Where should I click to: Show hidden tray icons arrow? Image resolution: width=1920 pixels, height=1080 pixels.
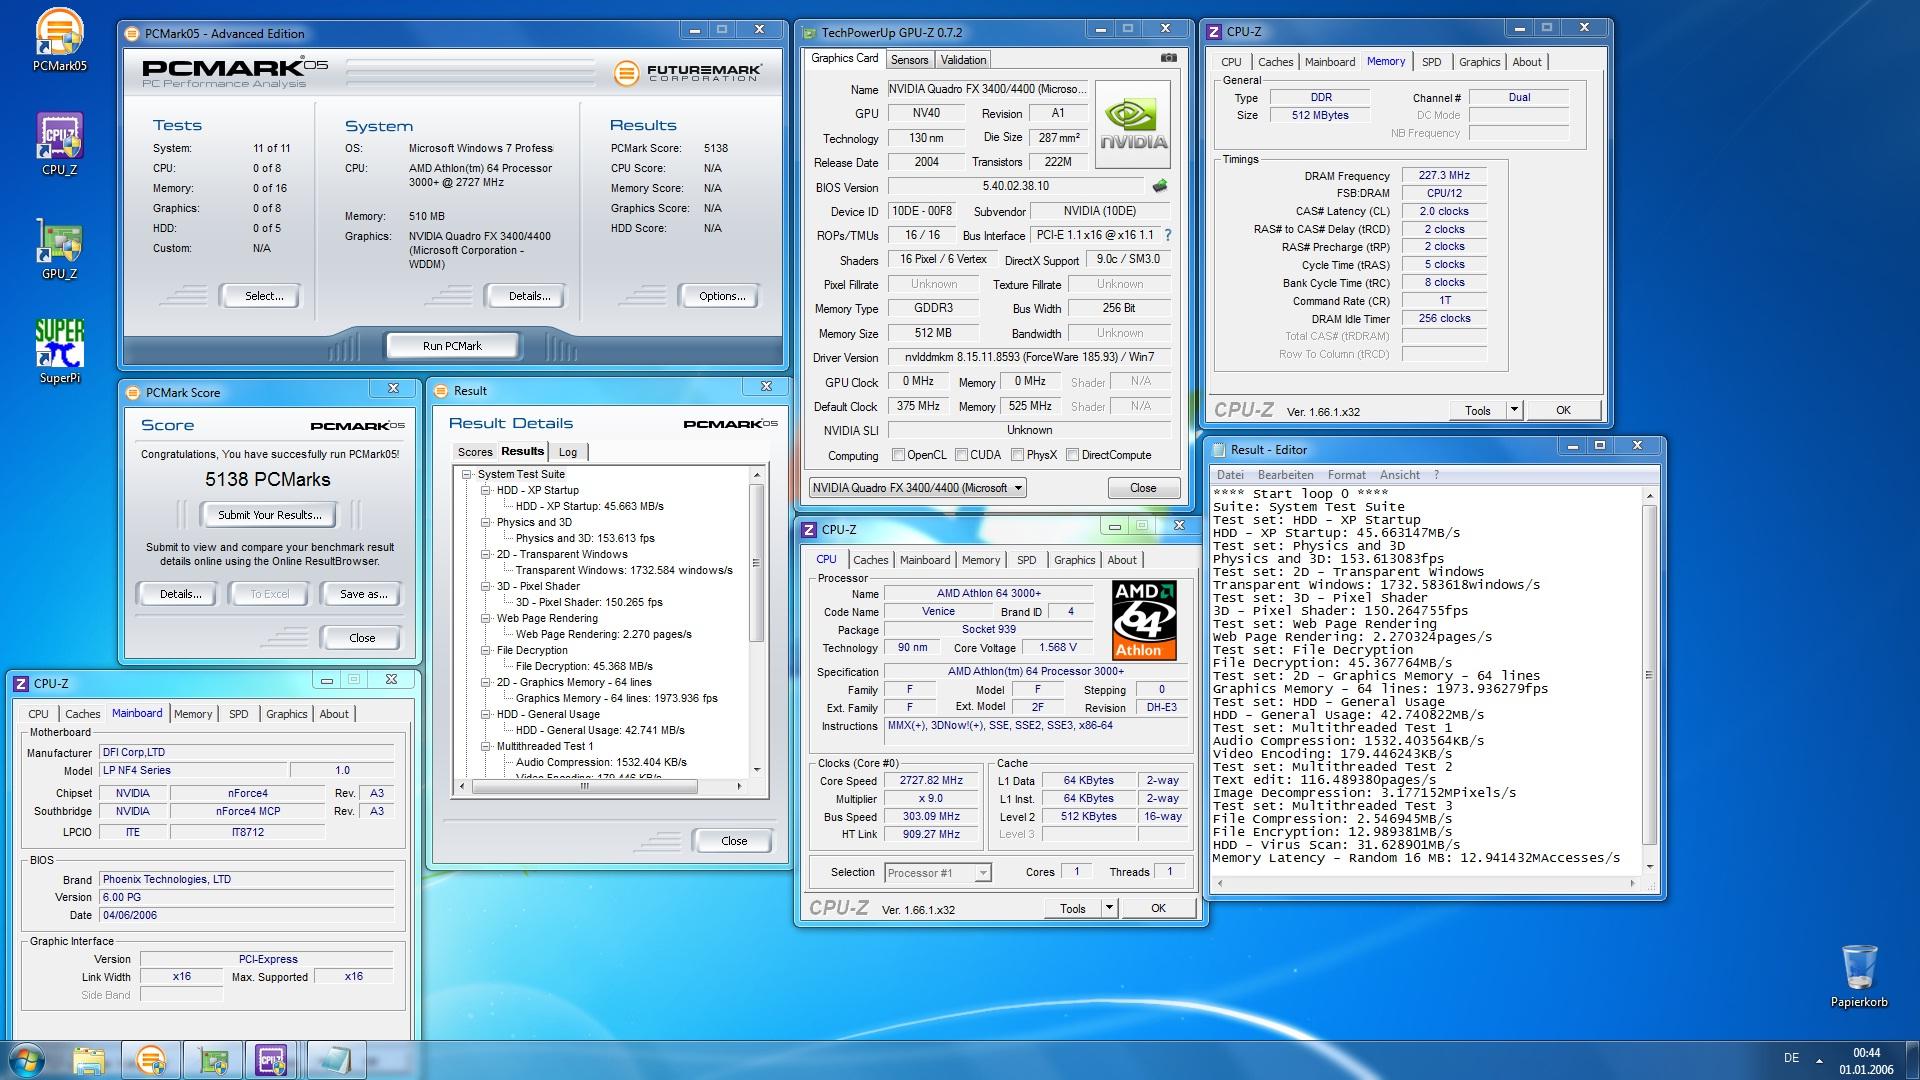(x=1819, y=1061)
